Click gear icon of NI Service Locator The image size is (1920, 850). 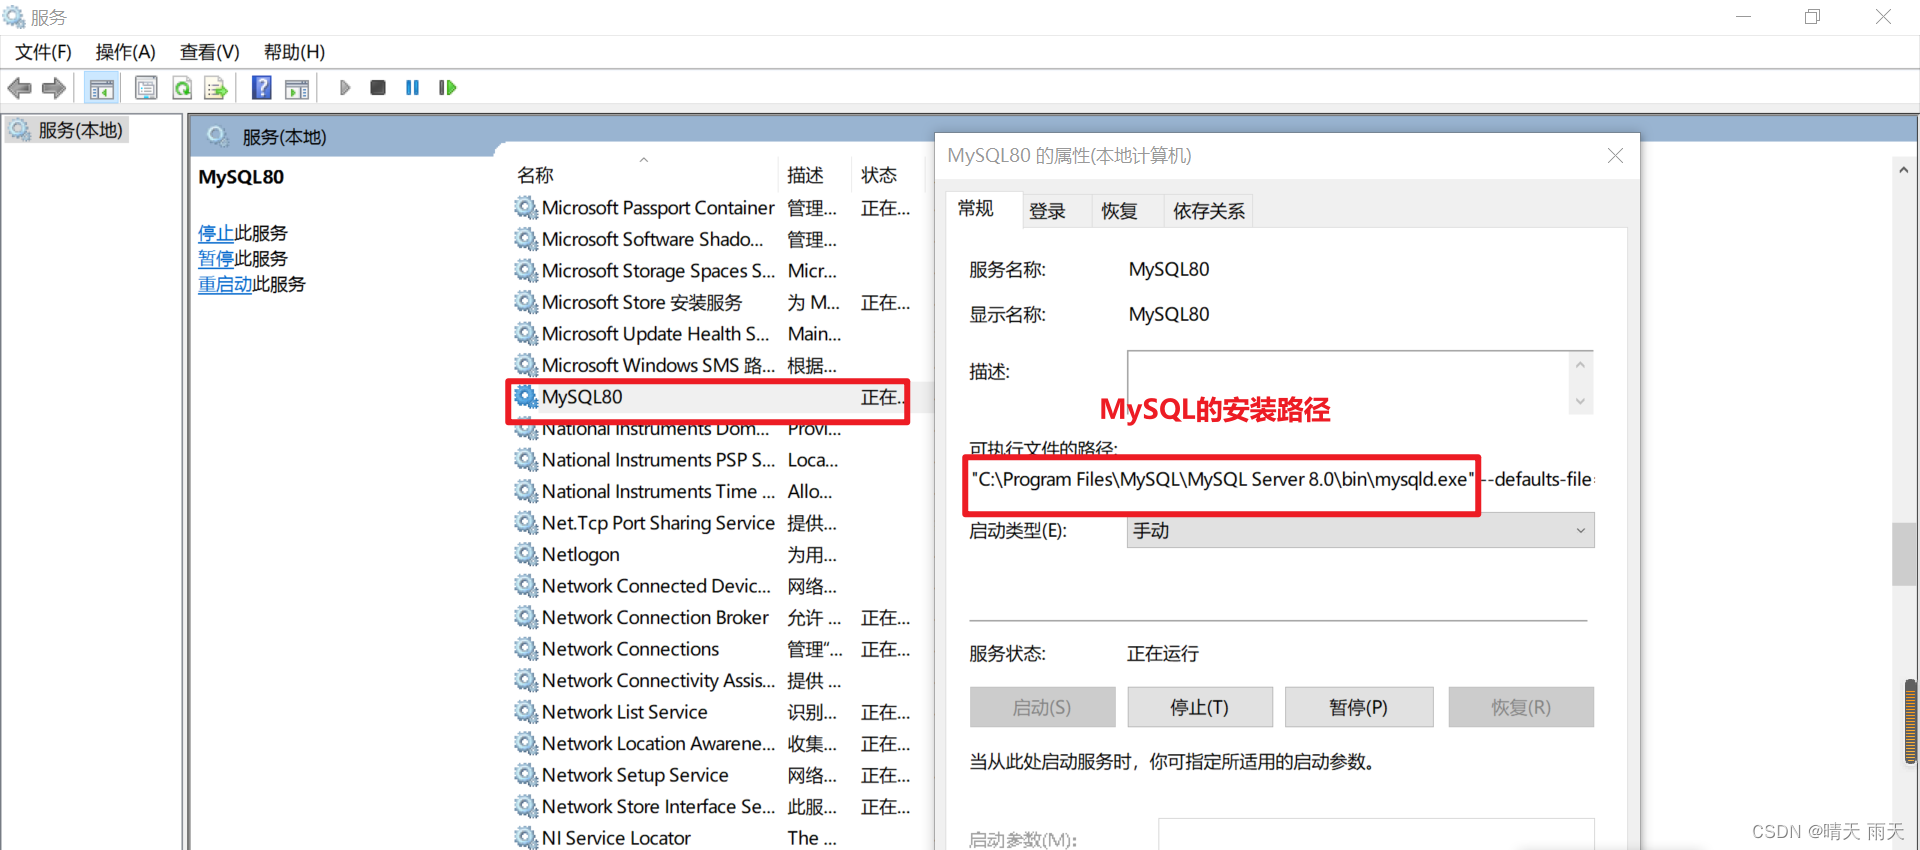click(526, 838)
